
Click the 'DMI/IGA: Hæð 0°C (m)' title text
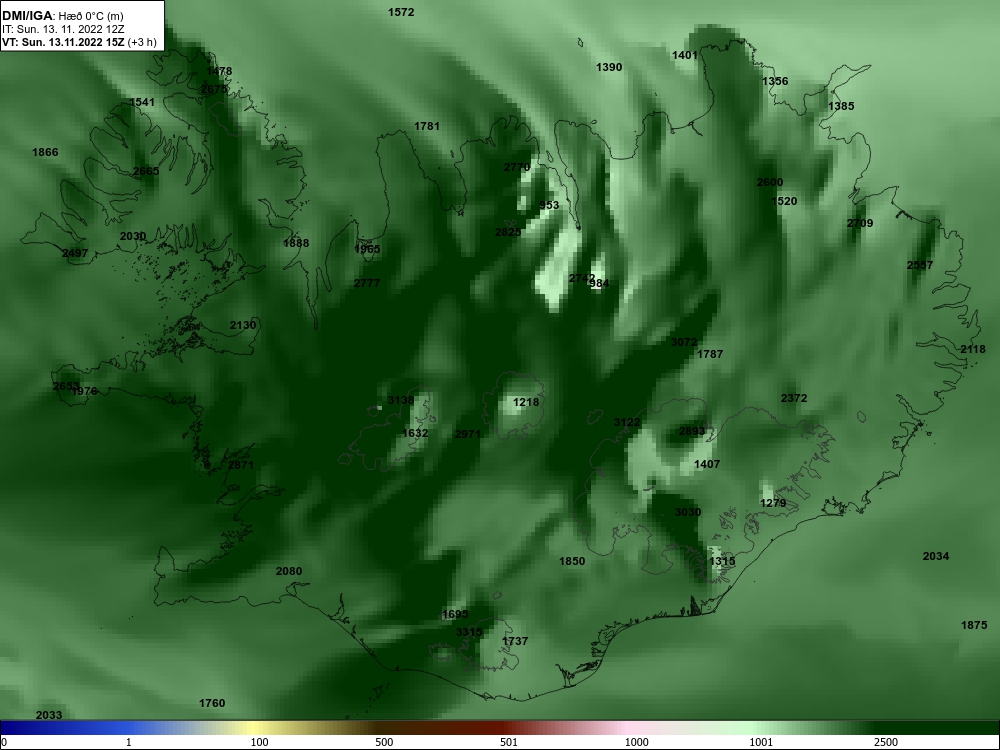[63, 17]
